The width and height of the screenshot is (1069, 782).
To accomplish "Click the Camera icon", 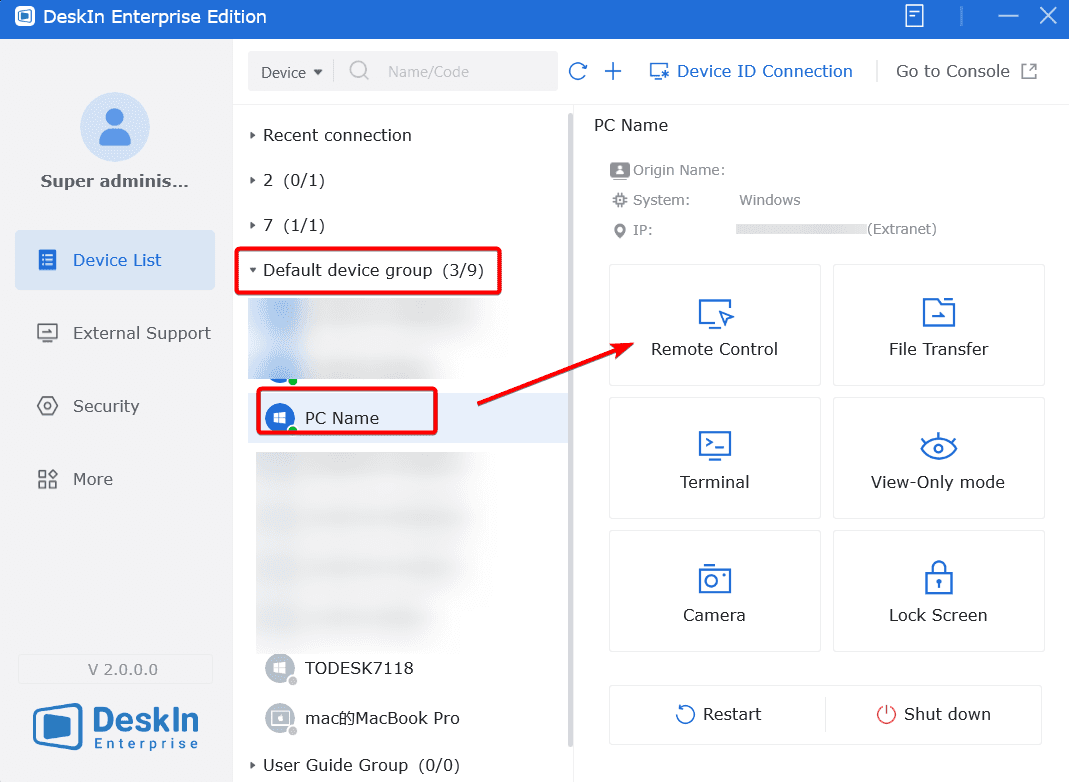I will (x=714, y=579).
